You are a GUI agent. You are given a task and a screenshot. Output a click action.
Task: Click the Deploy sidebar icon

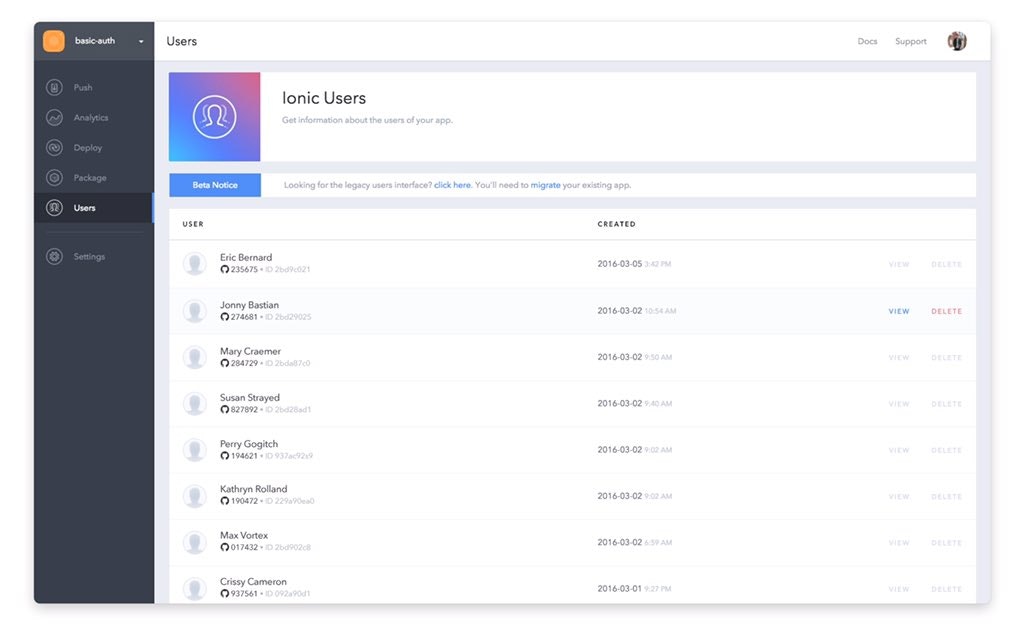tap(54, 148)
